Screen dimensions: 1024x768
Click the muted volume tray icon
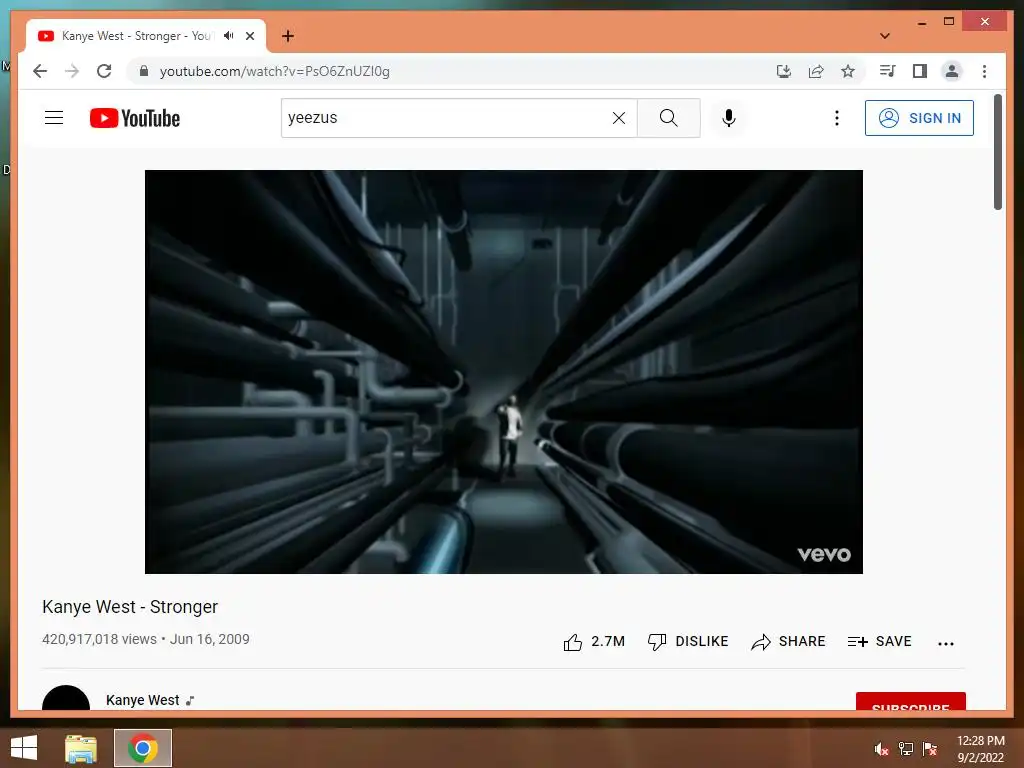(x=881, y=749)
